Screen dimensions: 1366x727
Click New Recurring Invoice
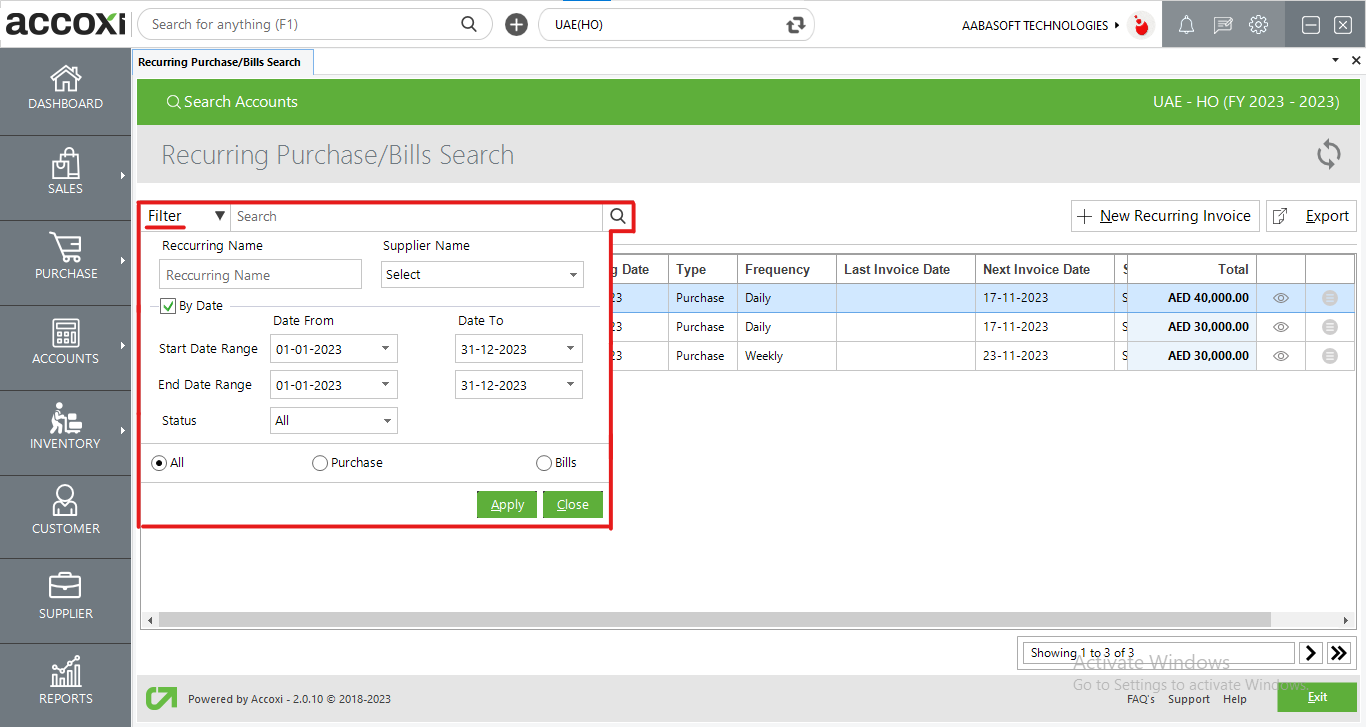(x=1165, y=215)
